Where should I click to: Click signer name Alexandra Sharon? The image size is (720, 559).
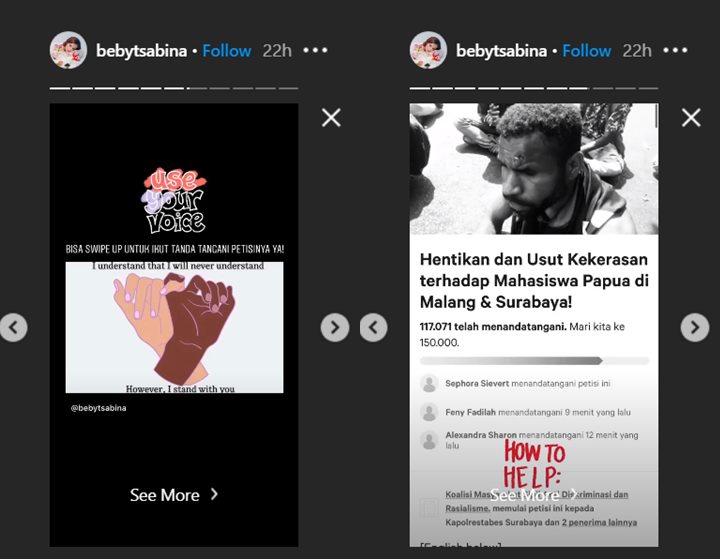481,435
